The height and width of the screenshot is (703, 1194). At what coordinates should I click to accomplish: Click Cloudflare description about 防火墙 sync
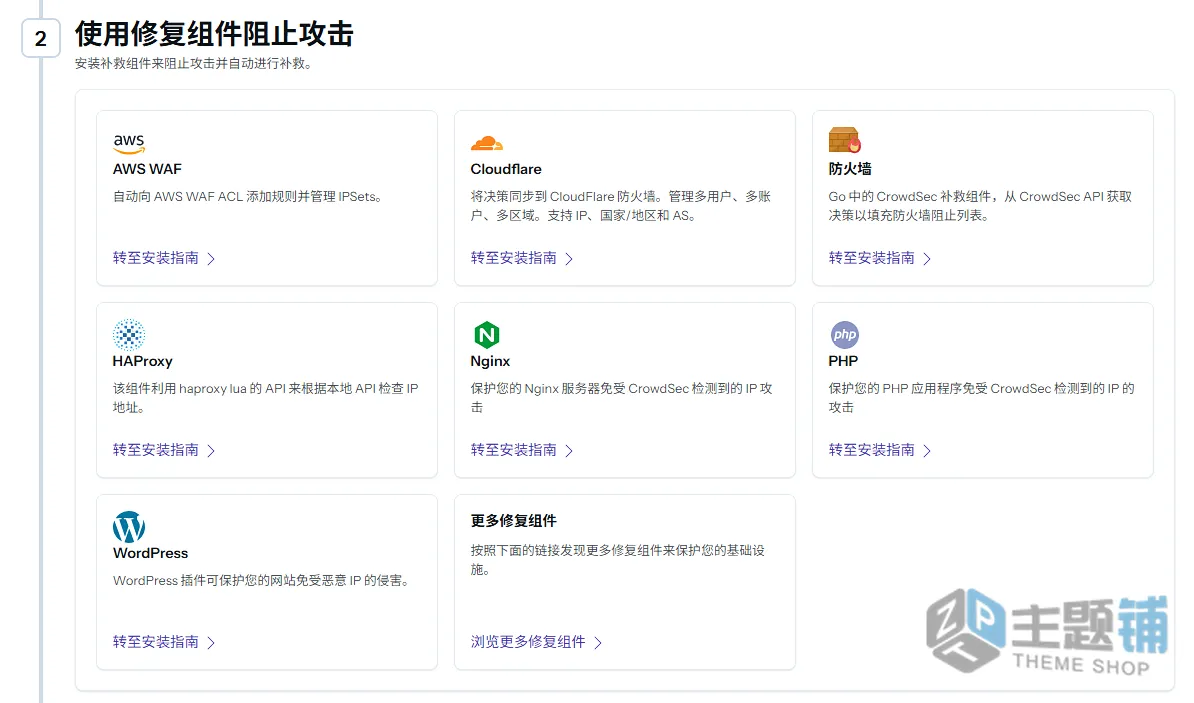pos(621,206)
